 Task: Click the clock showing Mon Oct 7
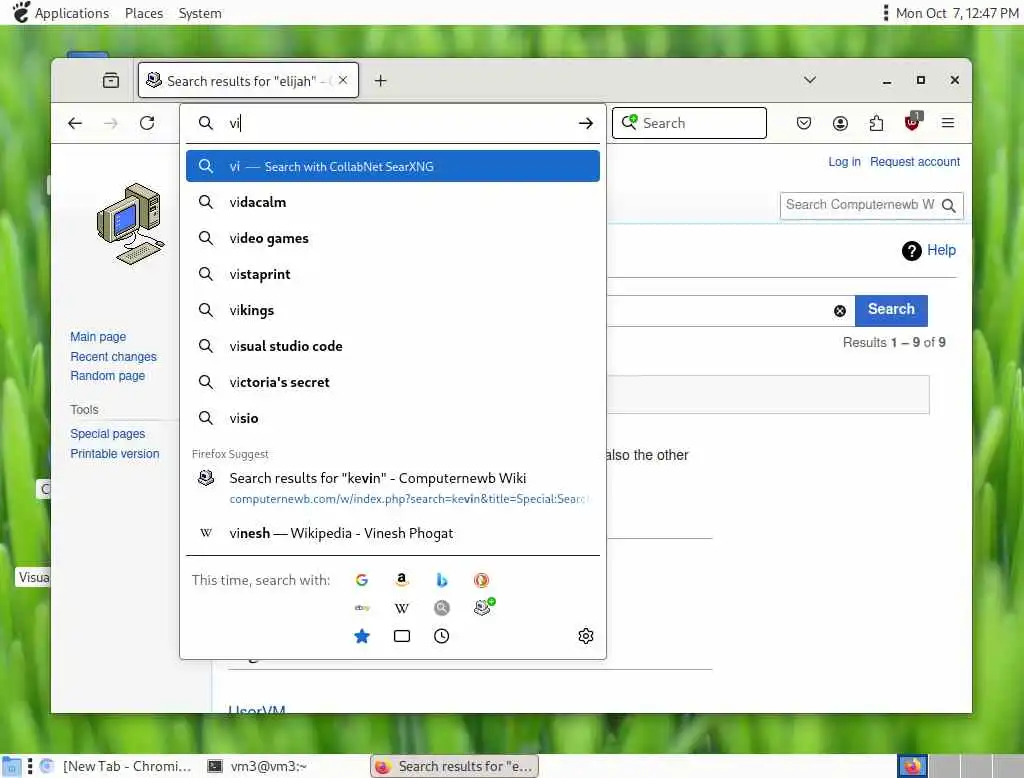957,13
